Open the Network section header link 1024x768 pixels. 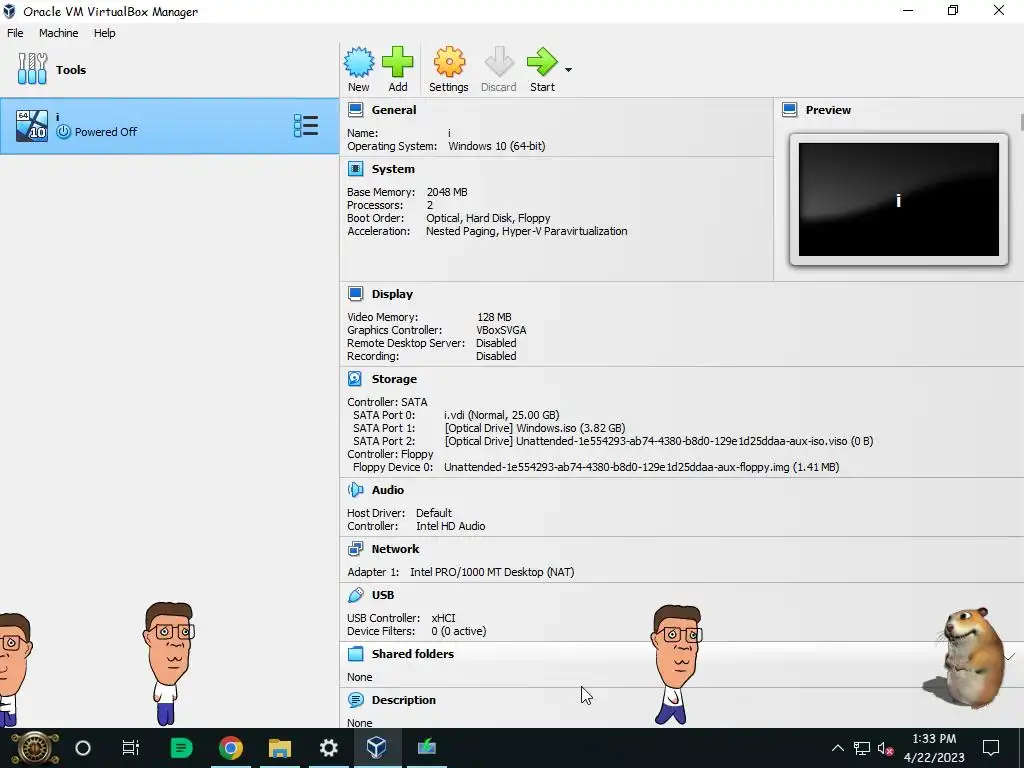(396, 549)
